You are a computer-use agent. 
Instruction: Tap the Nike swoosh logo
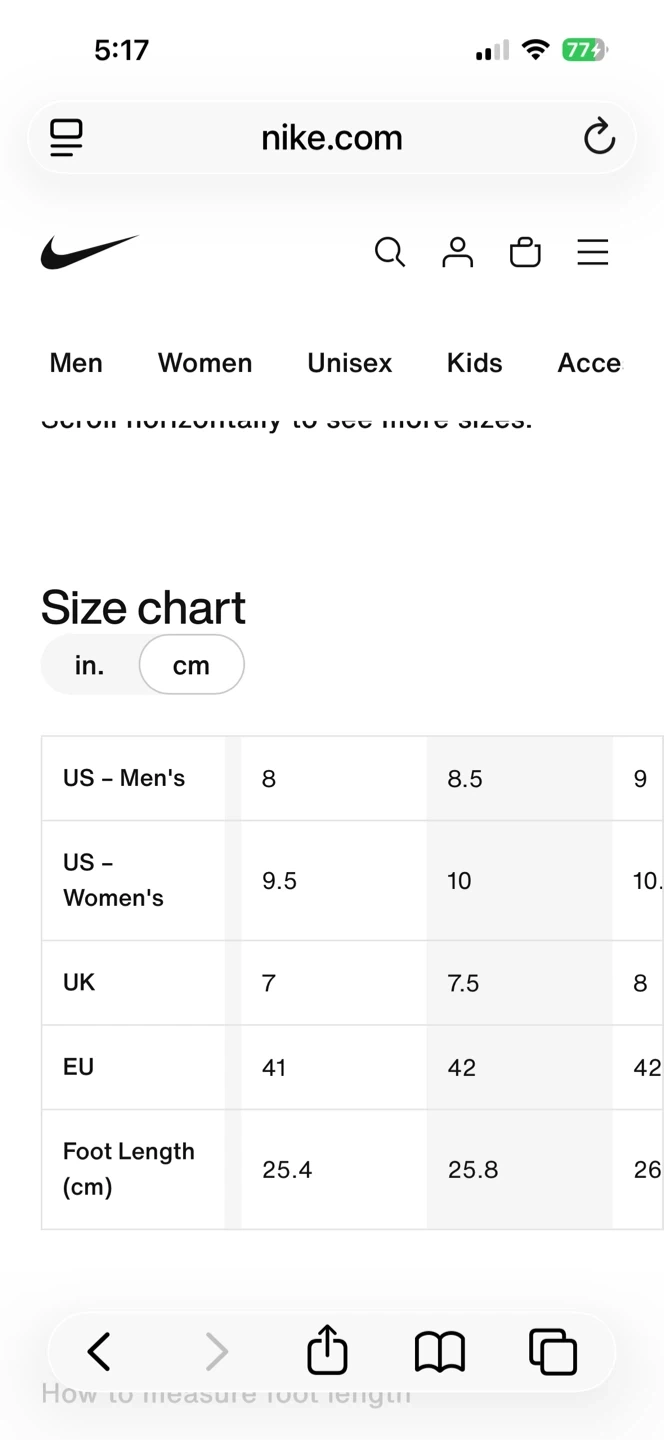(x=89, y=252)
